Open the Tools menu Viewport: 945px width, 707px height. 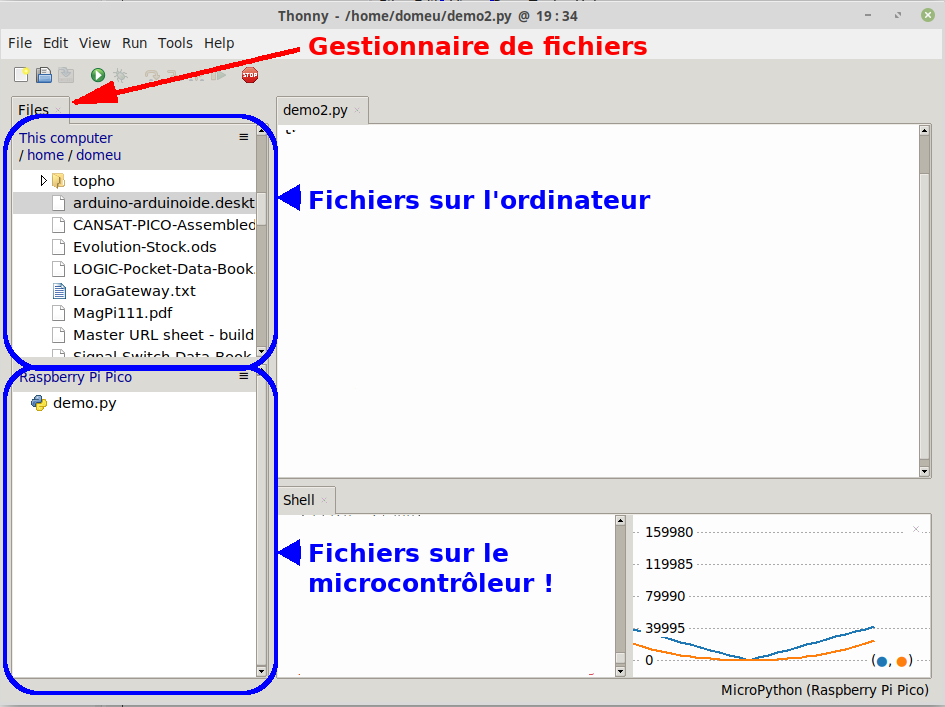tap(175, 43)
